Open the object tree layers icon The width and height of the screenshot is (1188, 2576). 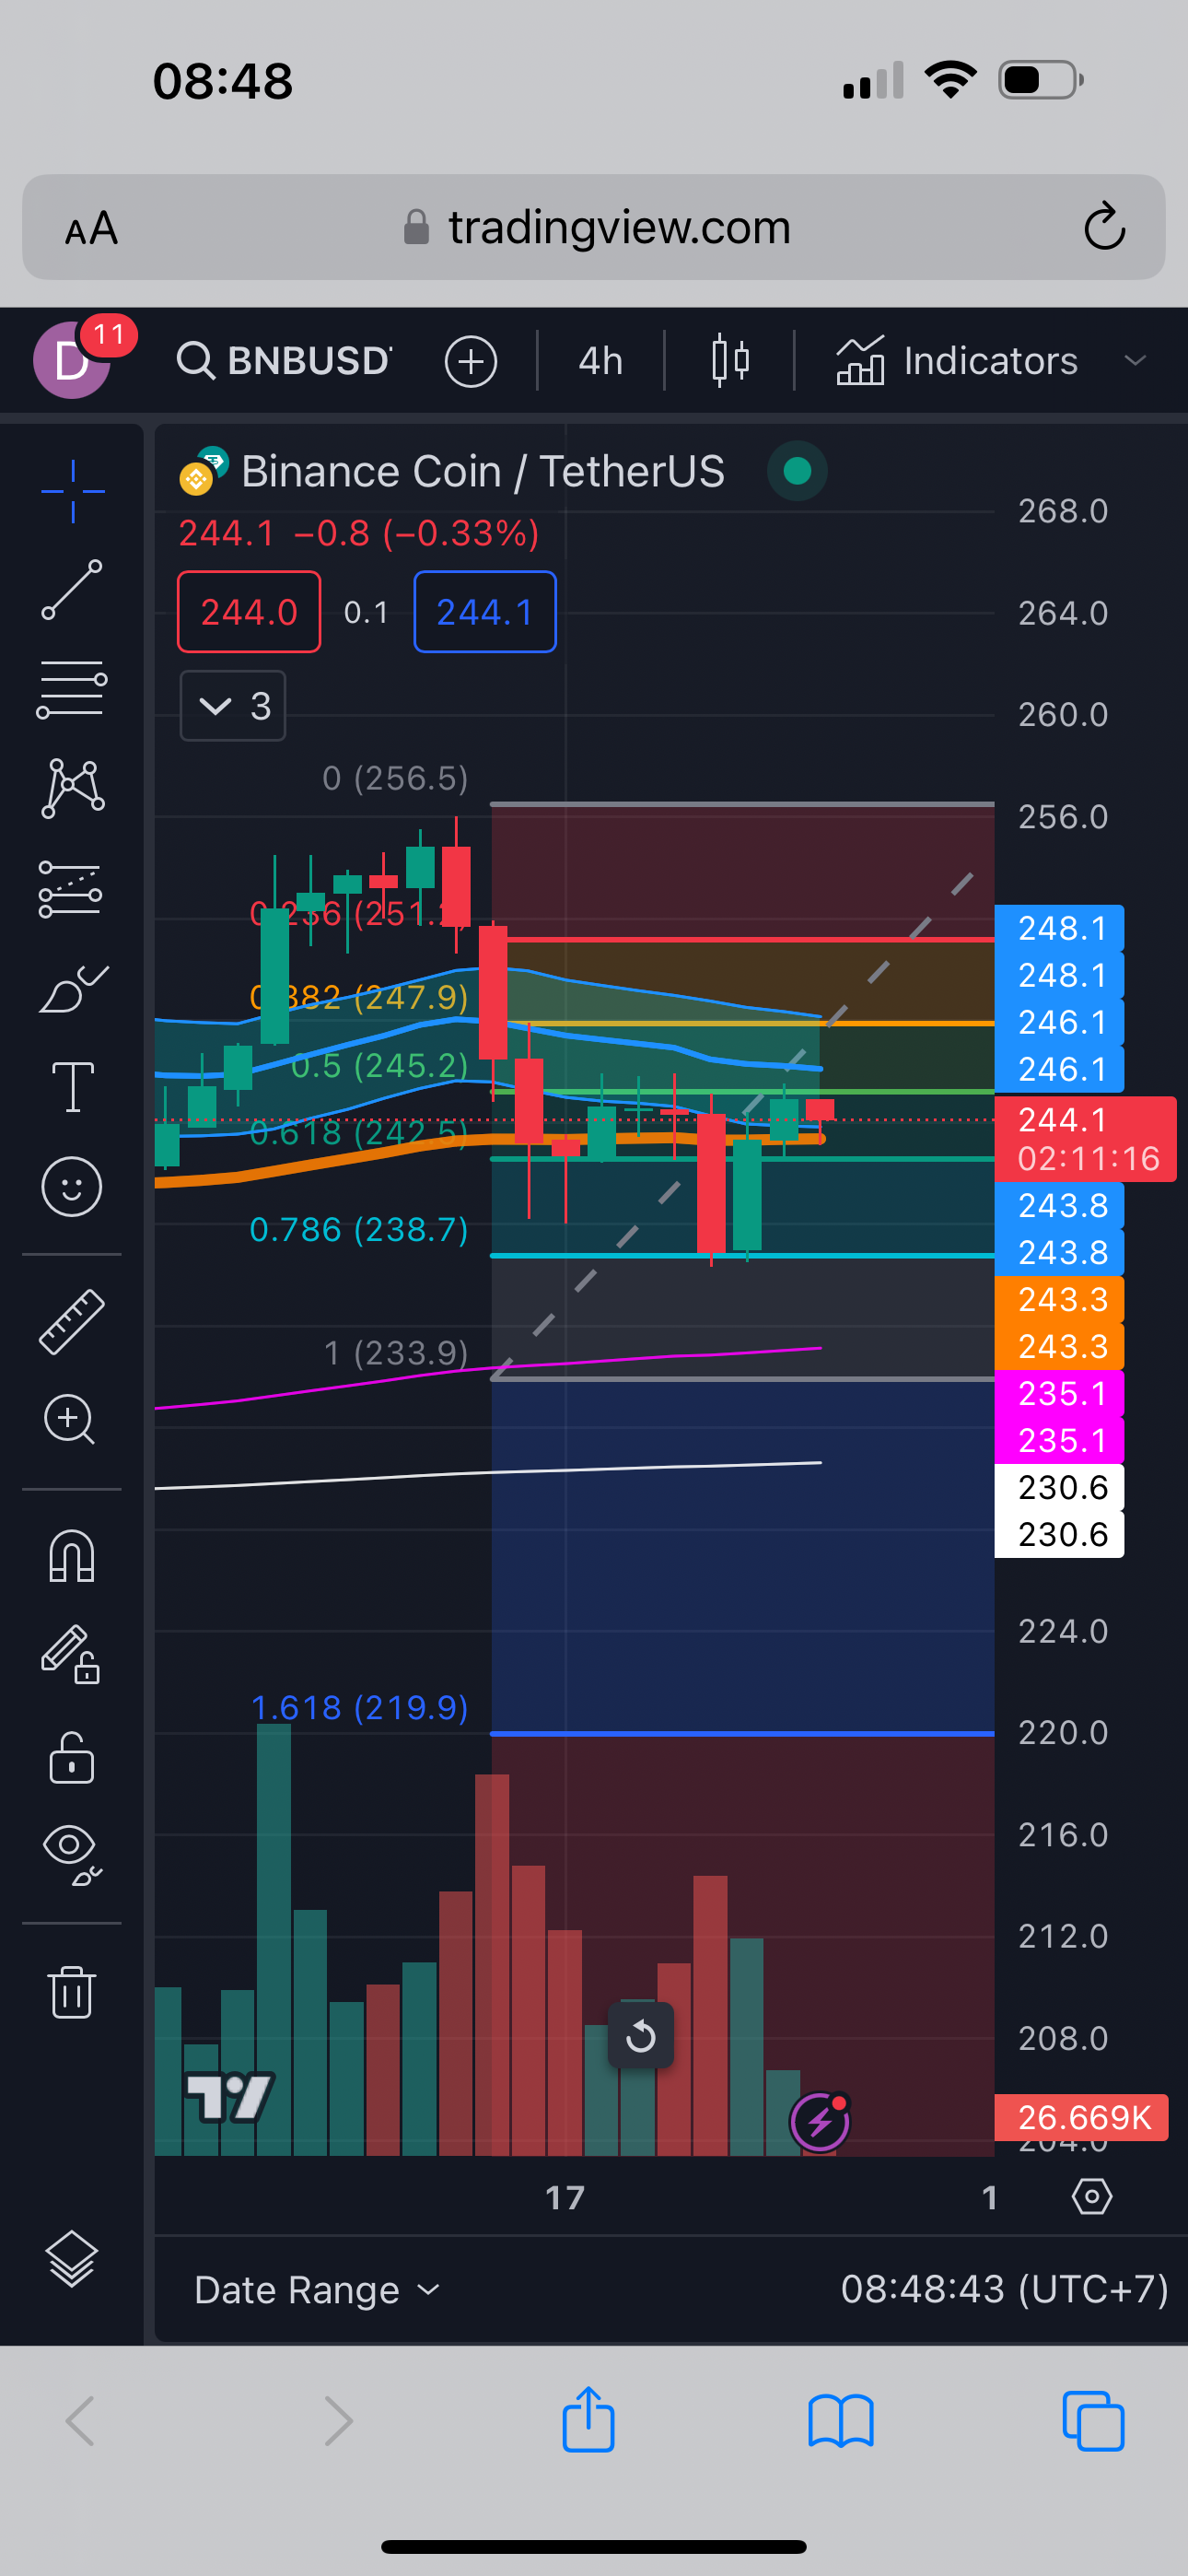(x=72, y=2259)
